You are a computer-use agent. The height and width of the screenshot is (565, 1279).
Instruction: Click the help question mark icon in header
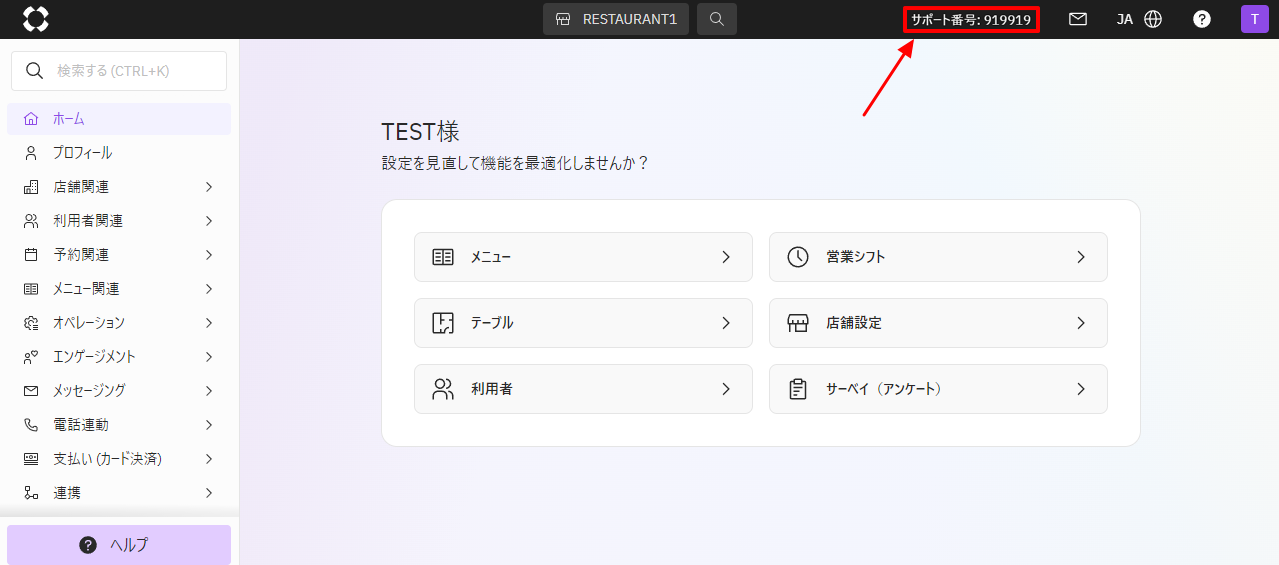[x=1202, y=19]
